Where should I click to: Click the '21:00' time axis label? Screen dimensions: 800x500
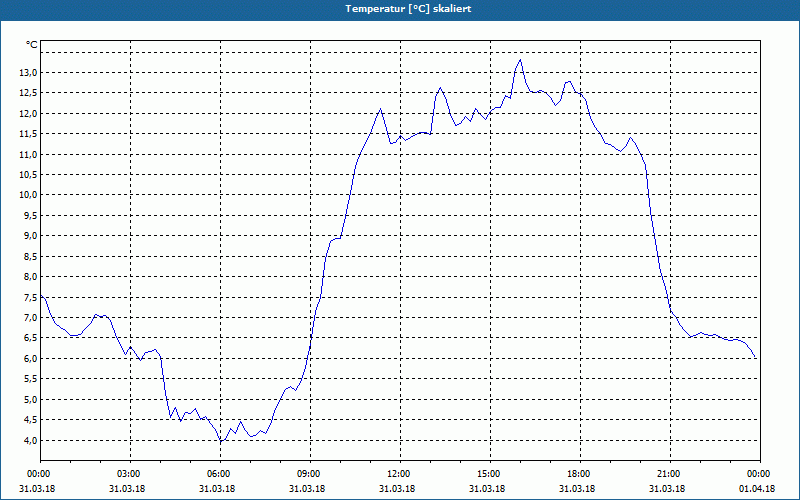point(668,474)
